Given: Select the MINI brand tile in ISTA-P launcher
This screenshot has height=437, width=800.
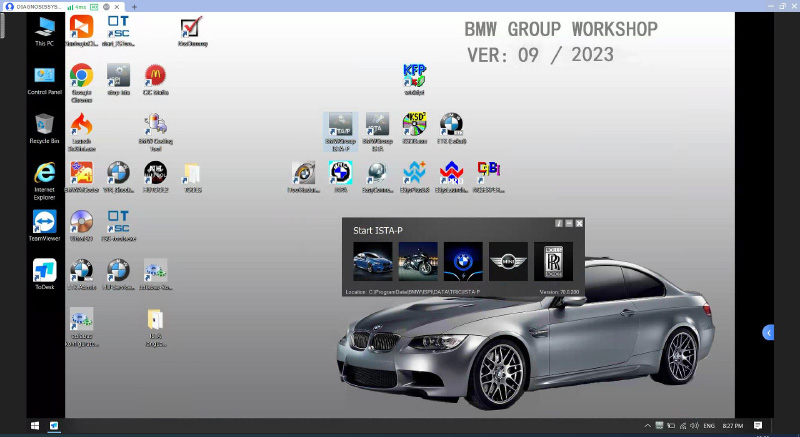Looking at the screenshot, I should pyautogui.click(x=508, y=261).
